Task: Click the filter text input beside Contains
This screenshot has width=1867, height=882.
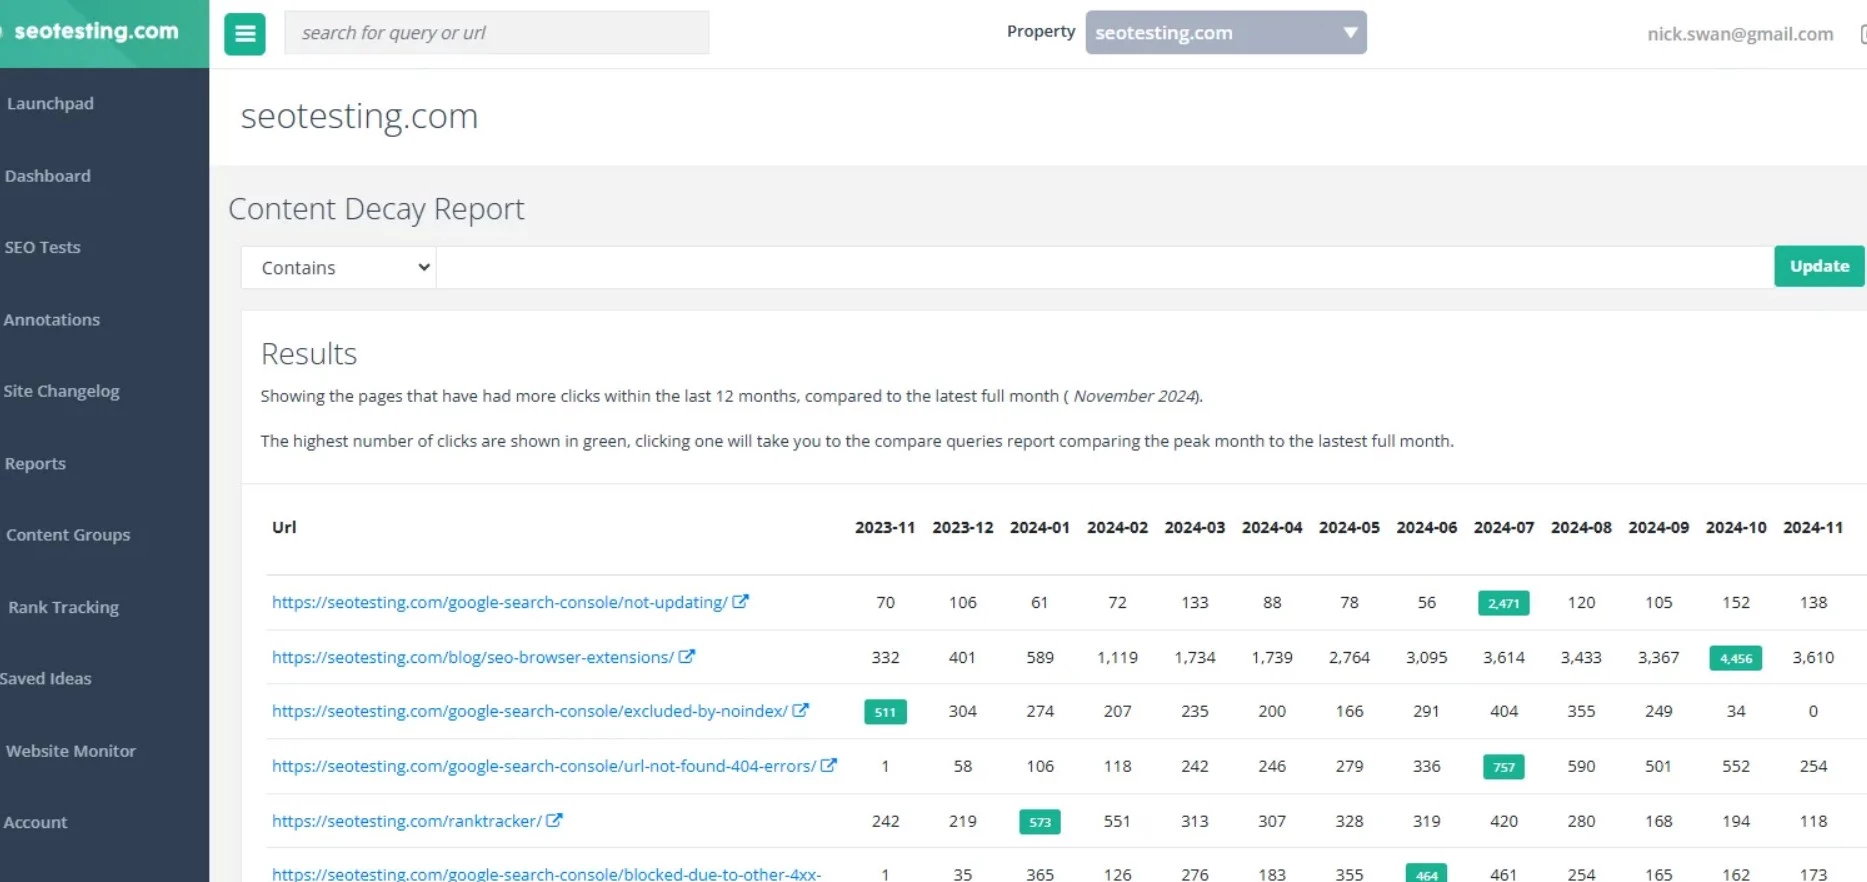Action: pos(1105,268)
